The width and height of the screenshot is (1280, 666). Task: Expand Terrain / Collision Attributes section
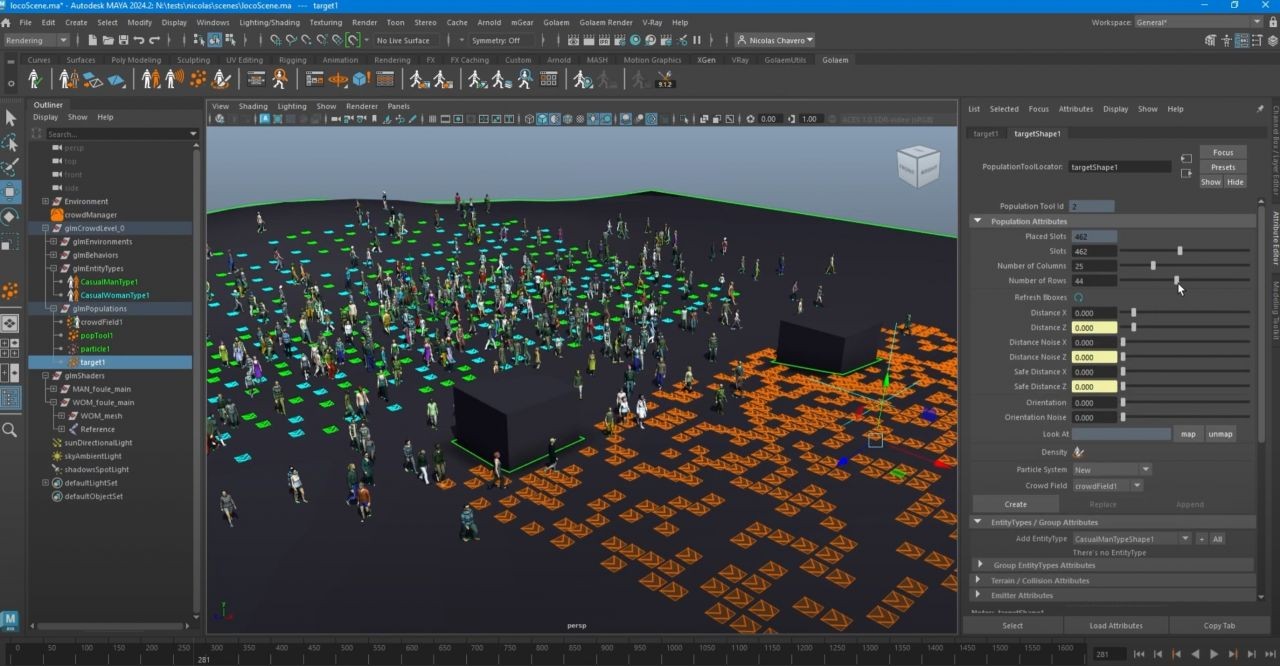[x=980, y=580]
